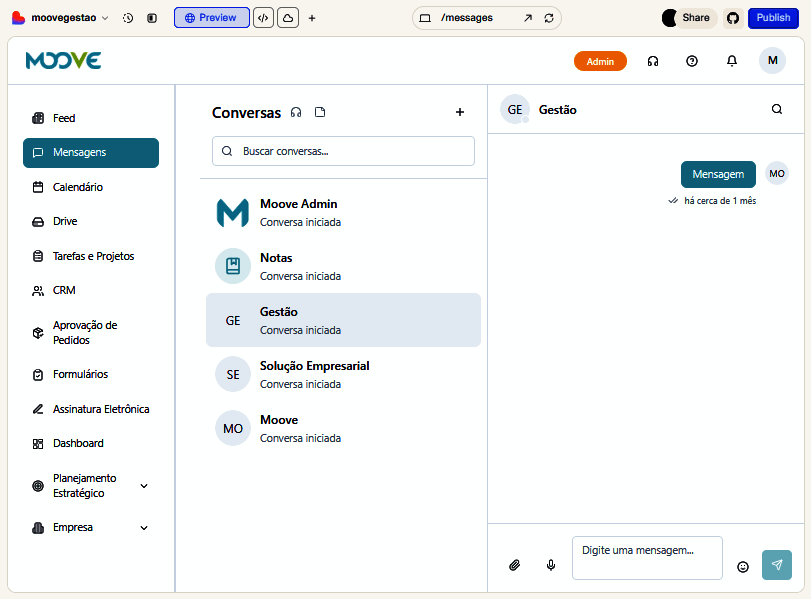Toggle the Preview mode button
The height and width of the screenshot is (599, 811).
(211, 18)
